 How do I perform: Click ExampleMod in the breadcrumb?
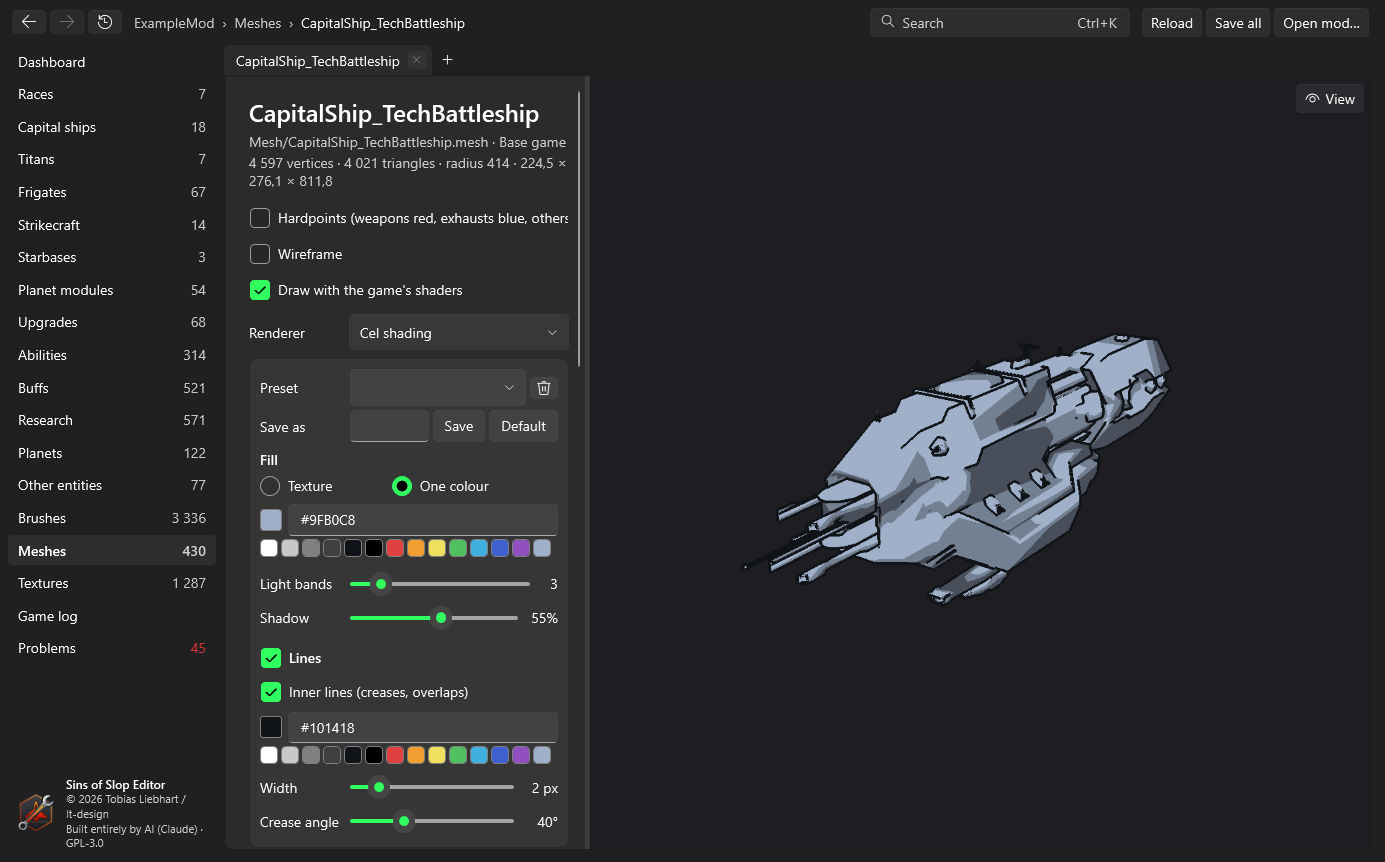(x=174, y=23)
